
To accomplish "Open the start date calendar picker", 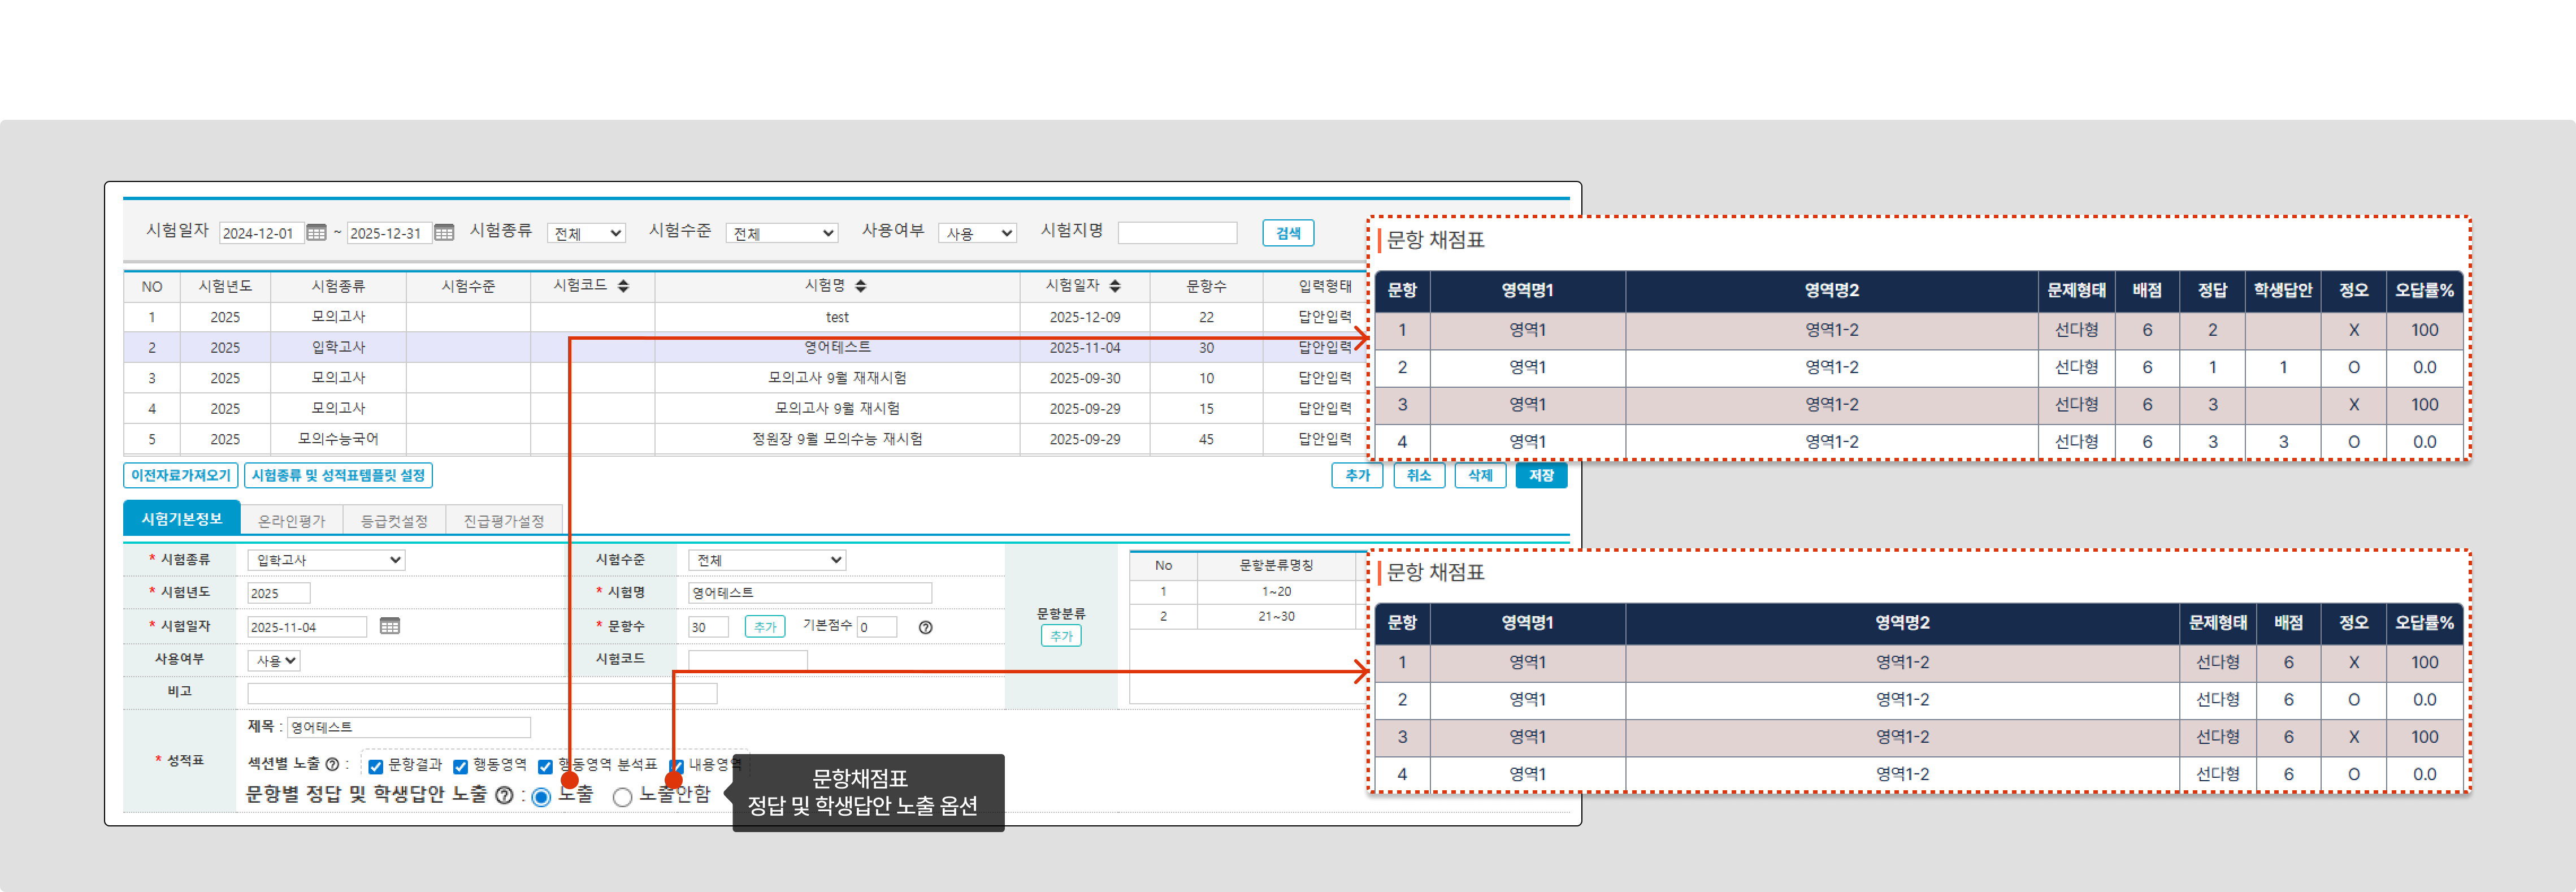I will tap(316, 233).
